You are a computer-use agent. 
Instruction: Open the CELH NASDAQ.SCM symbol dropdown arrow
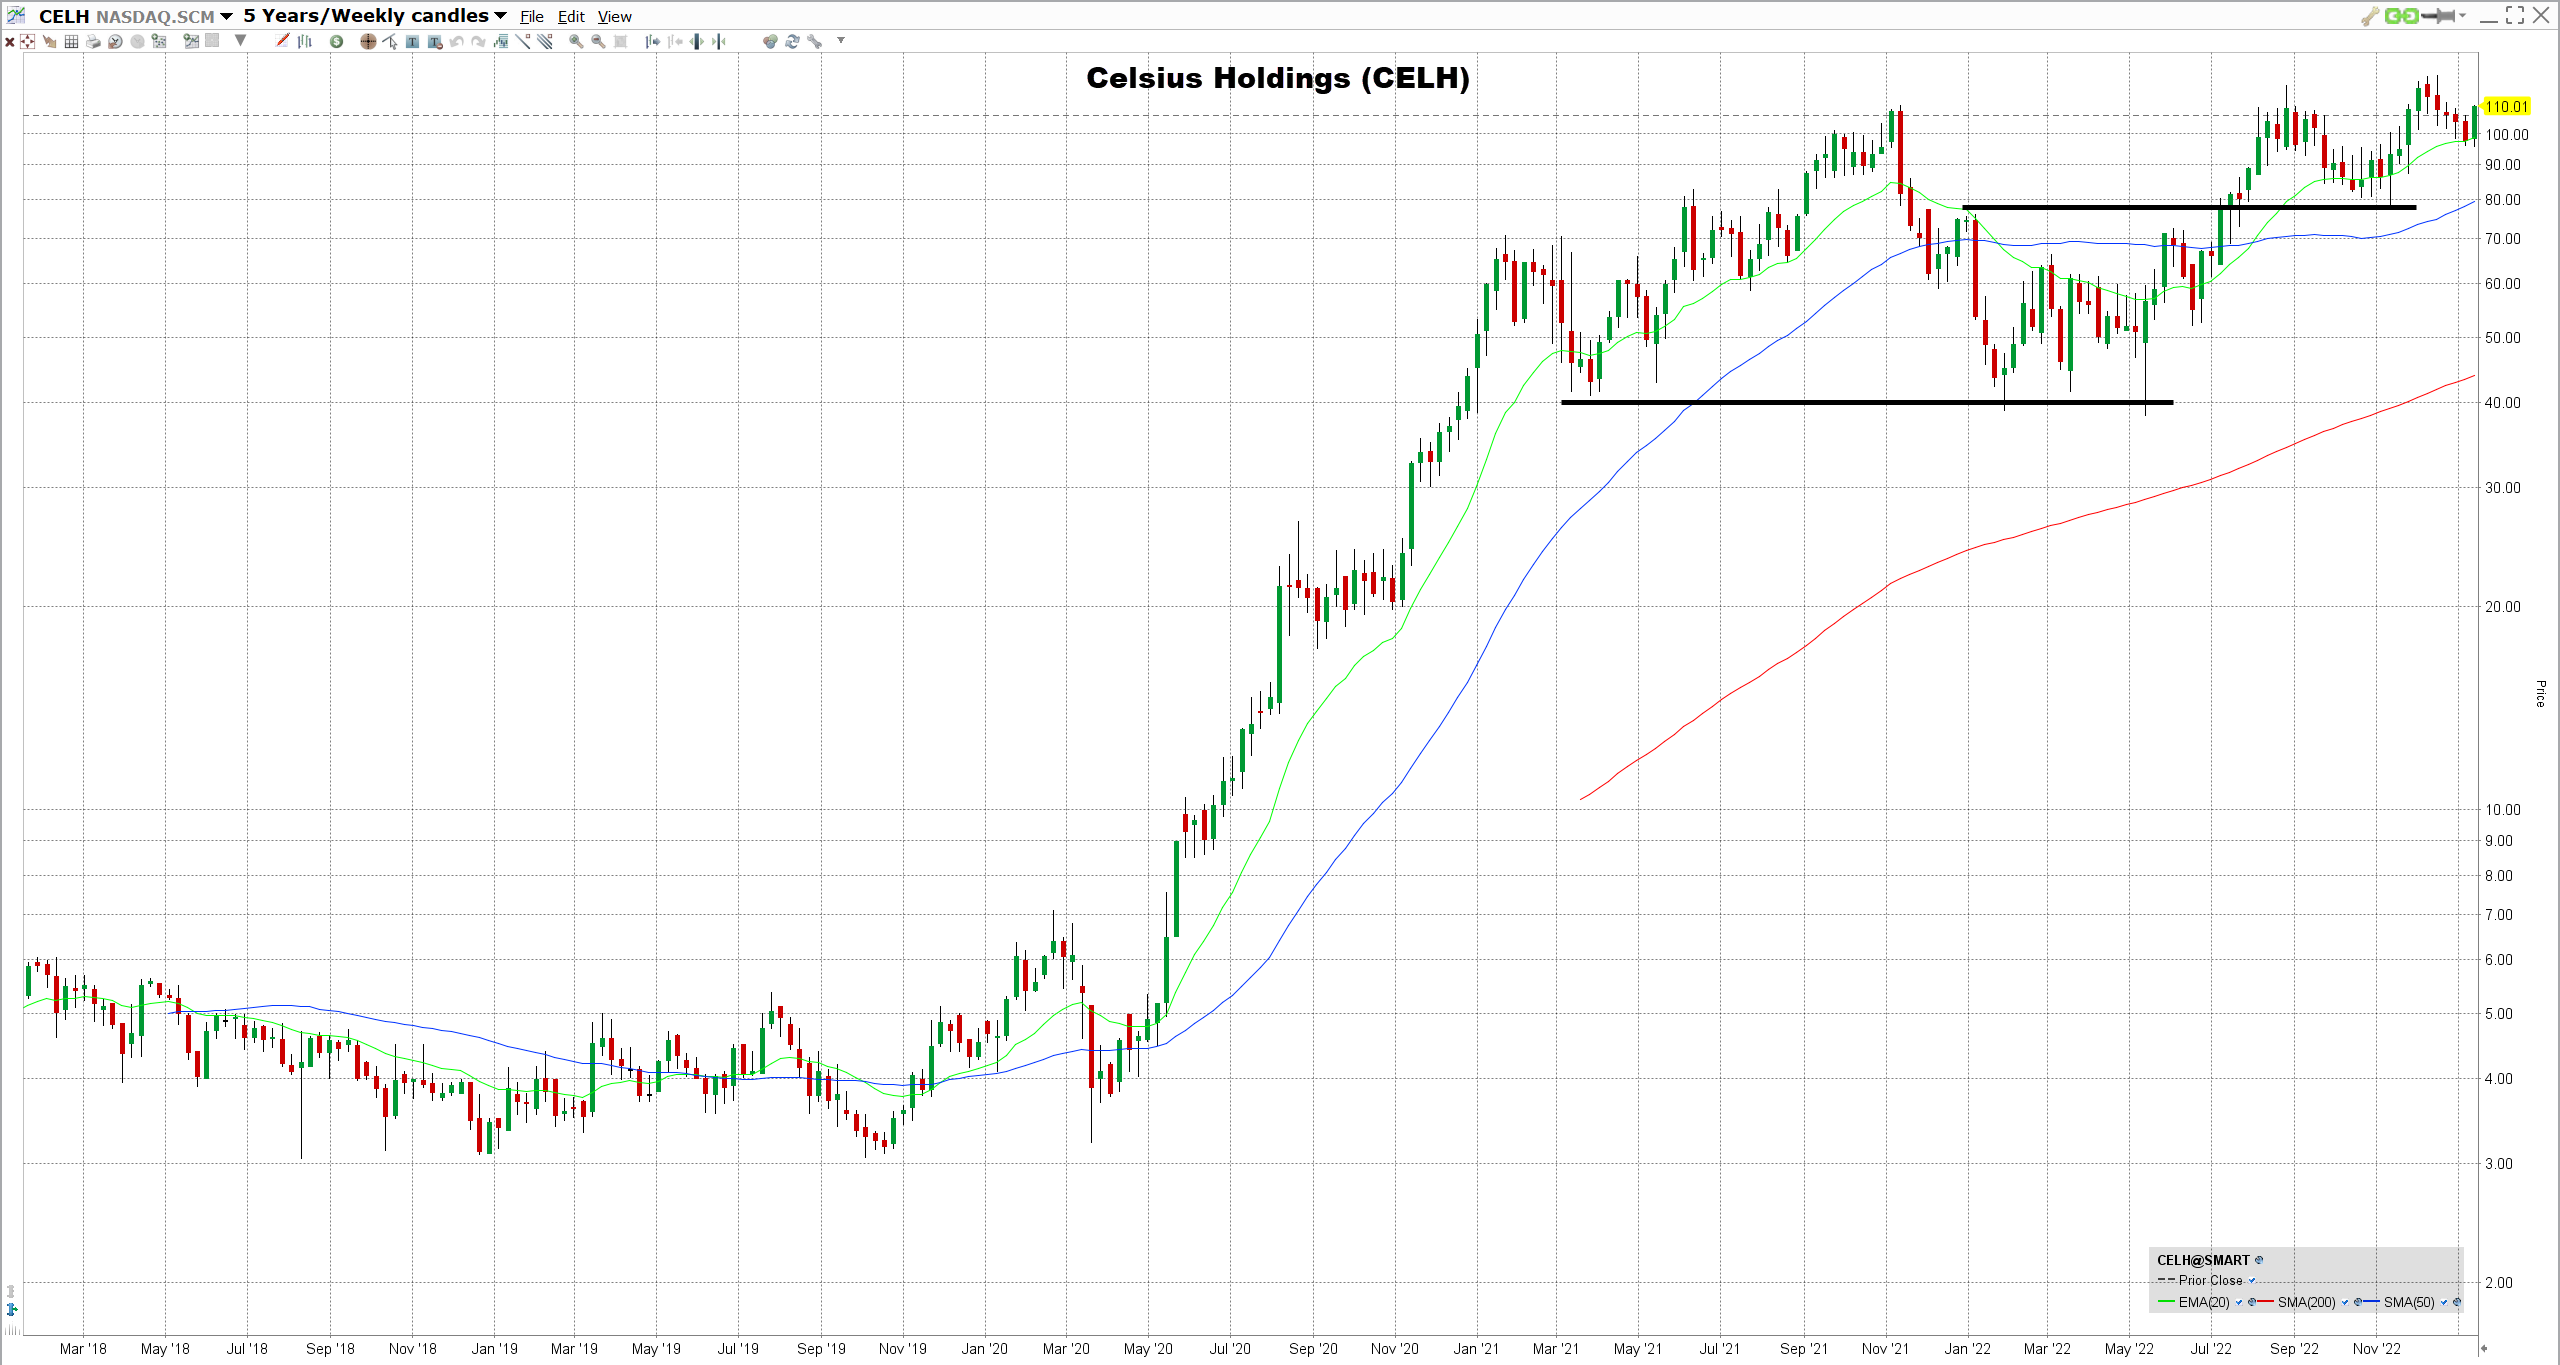pyautogui.click(x=226, y=16)
